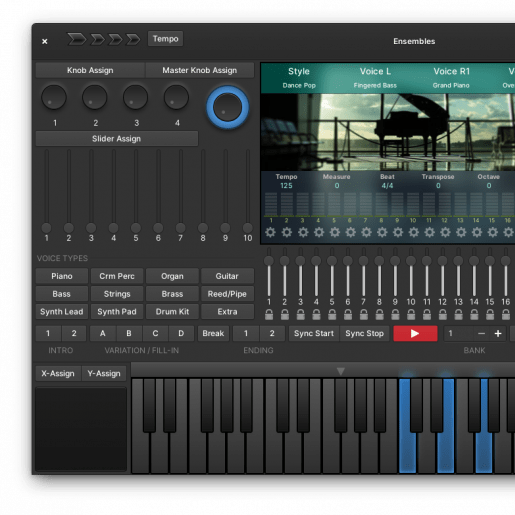The image size is (515, 515).
Task: Select the Drum Kit voice type
Action: 172,312
